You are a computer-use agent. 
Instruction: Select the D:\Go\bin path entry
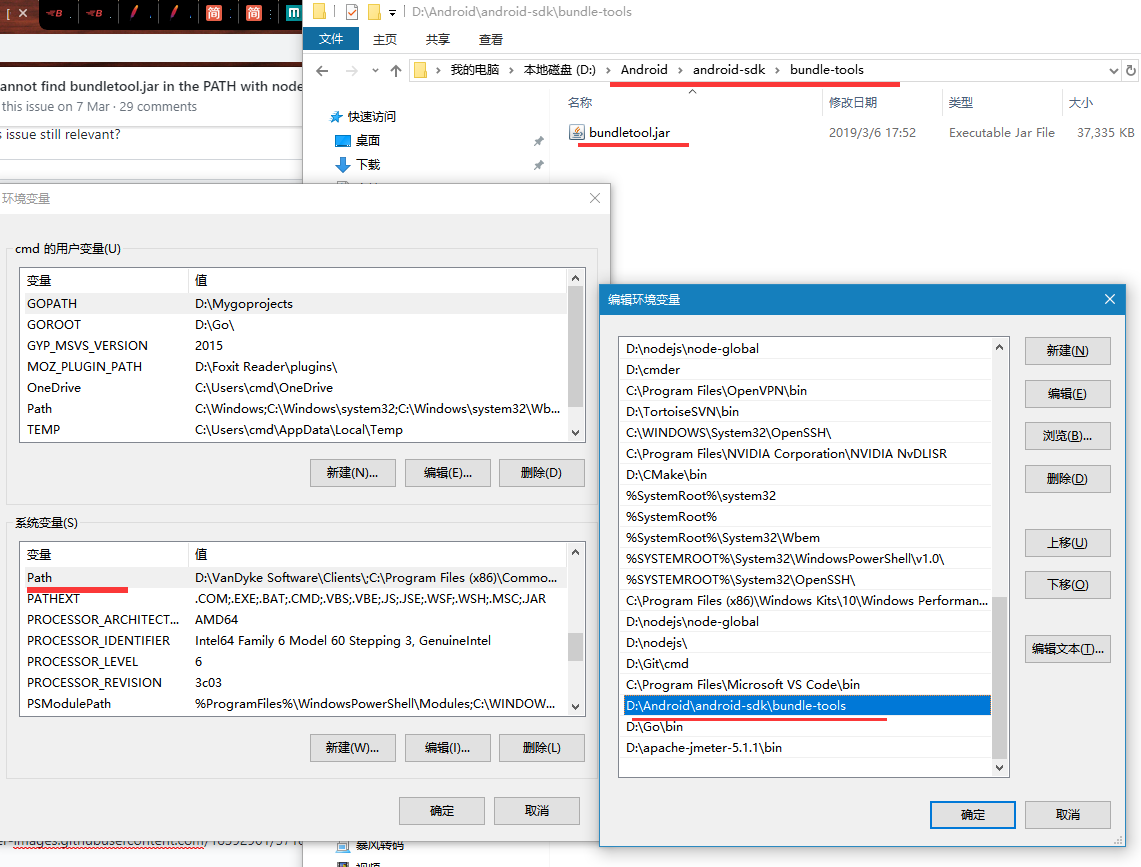[x=655, y=727]
